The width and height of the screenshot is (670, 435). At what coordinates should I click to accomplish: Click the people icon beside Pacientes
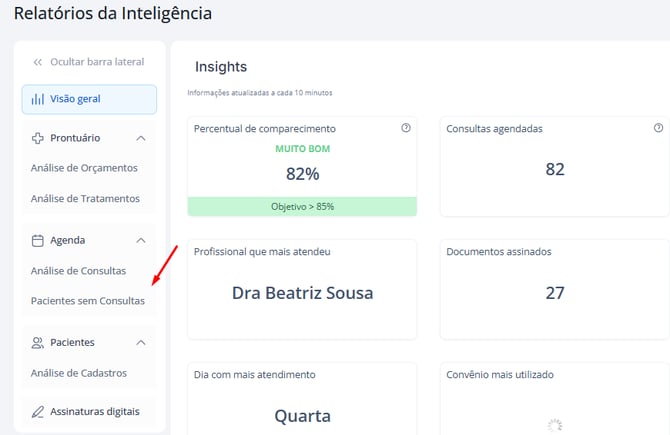(x=38, y=342)
